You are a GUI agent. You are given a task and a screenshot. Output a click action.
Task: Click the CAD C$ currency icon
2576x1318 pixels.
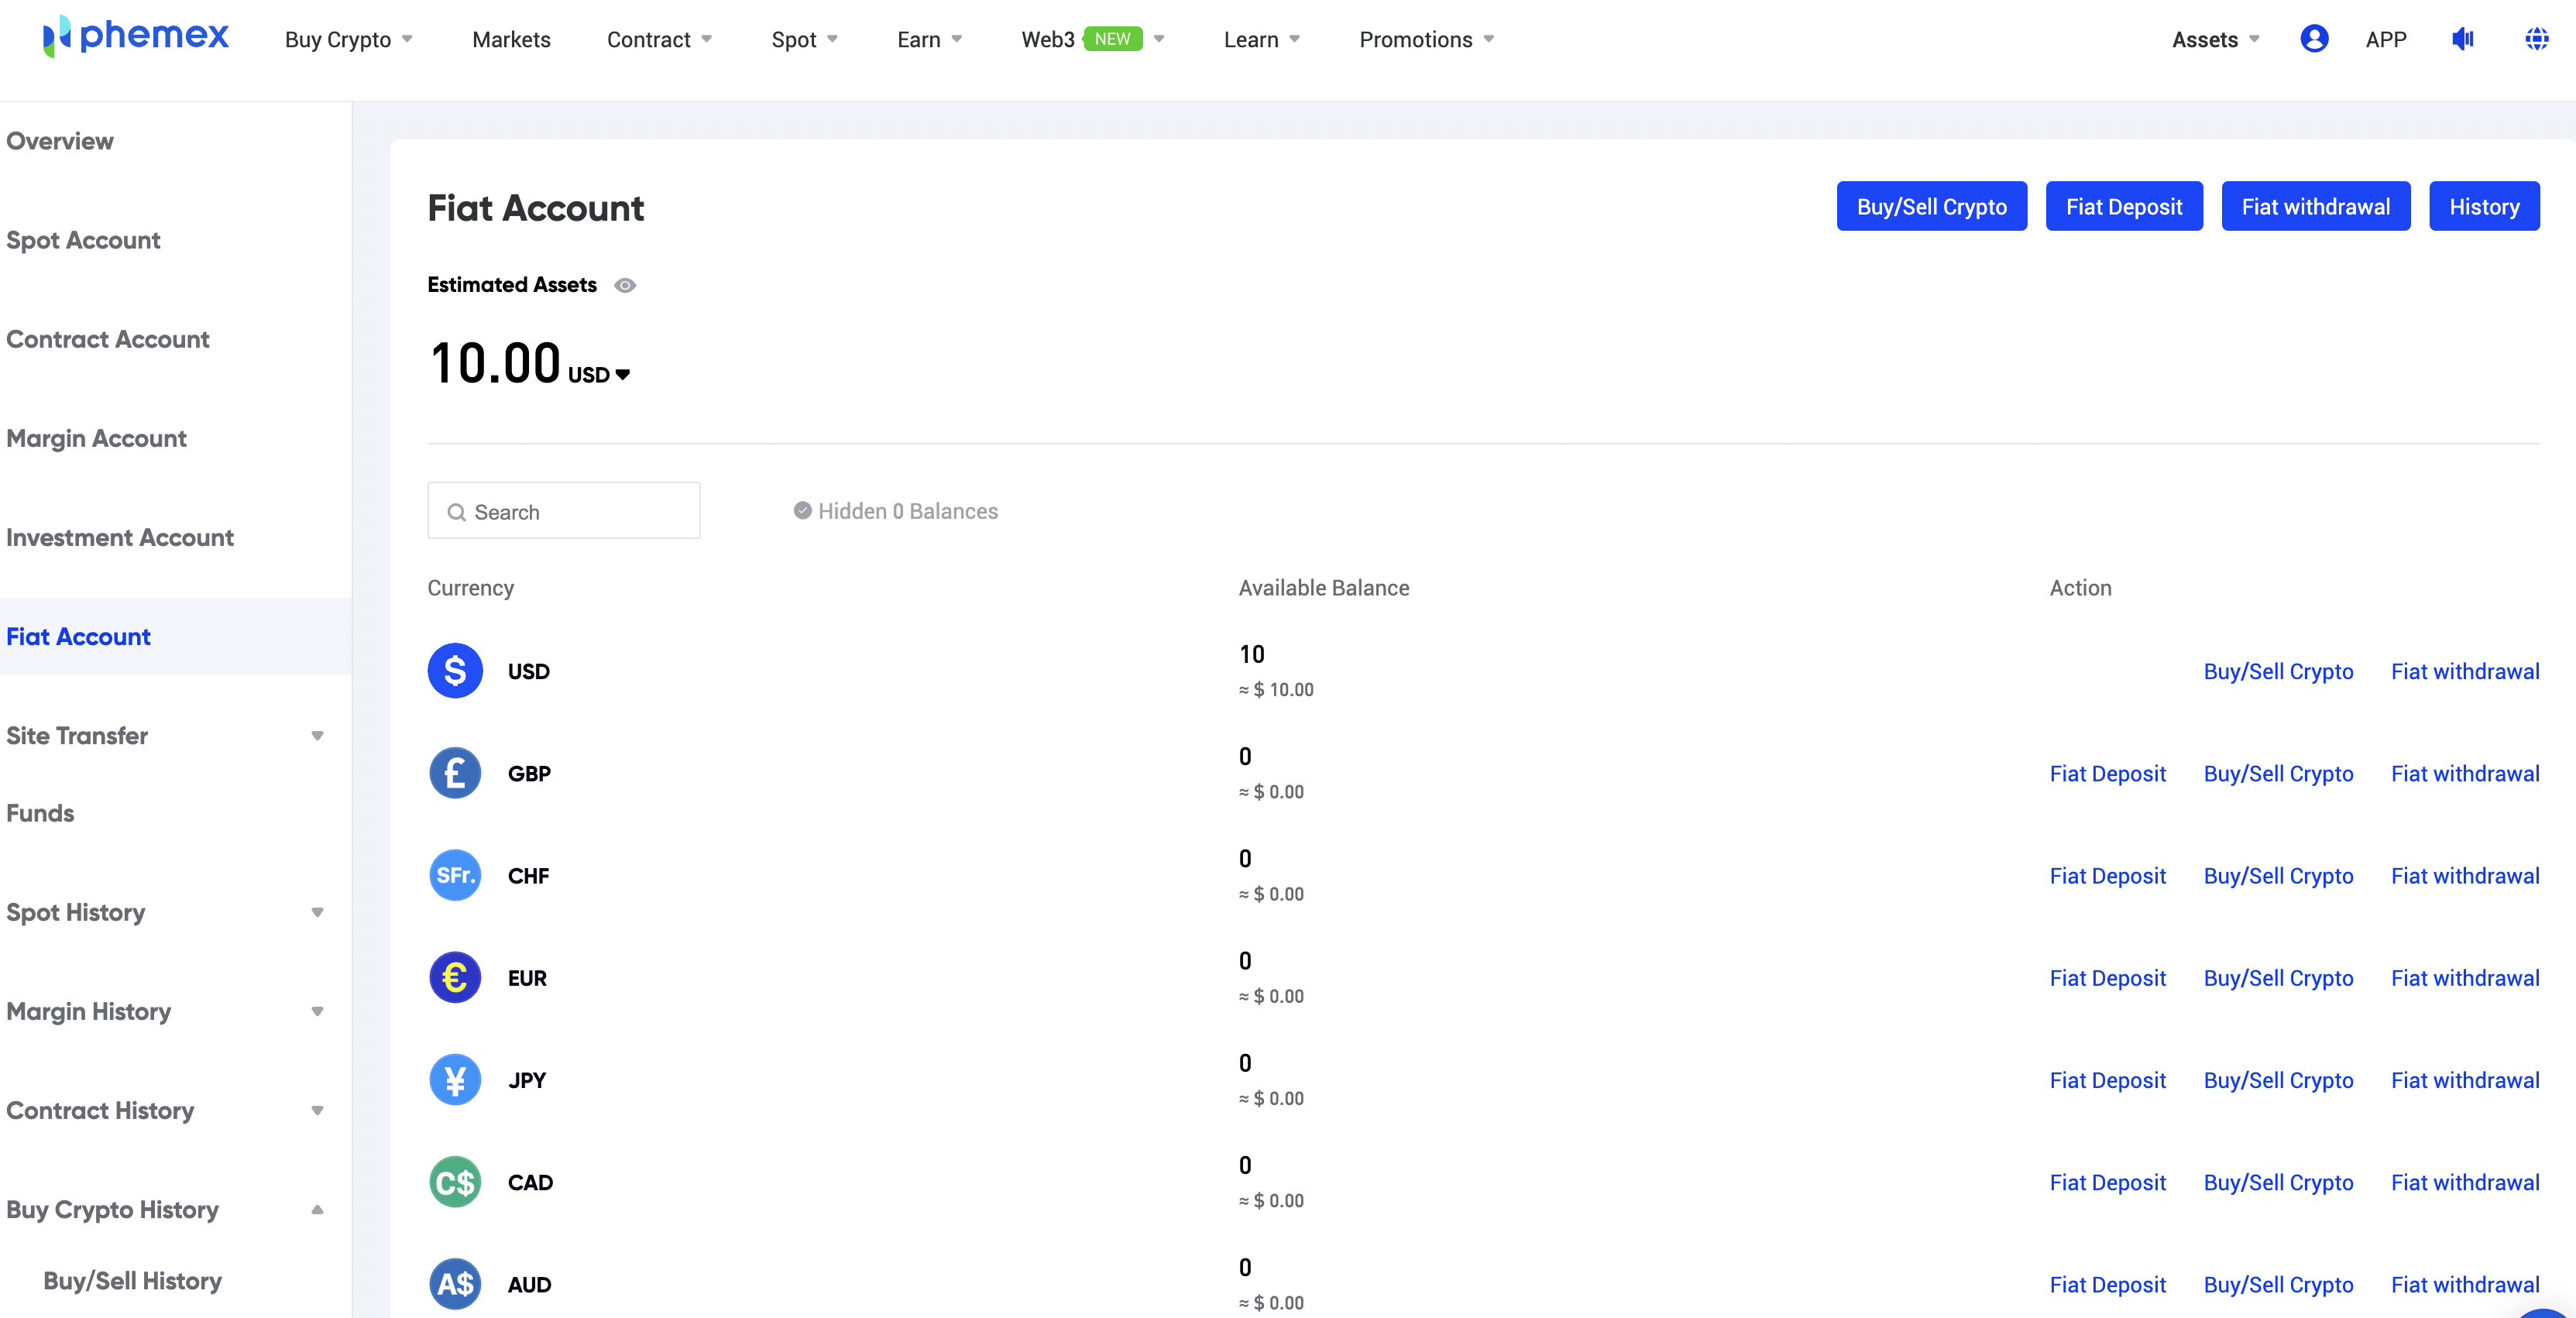[455, 1182]
